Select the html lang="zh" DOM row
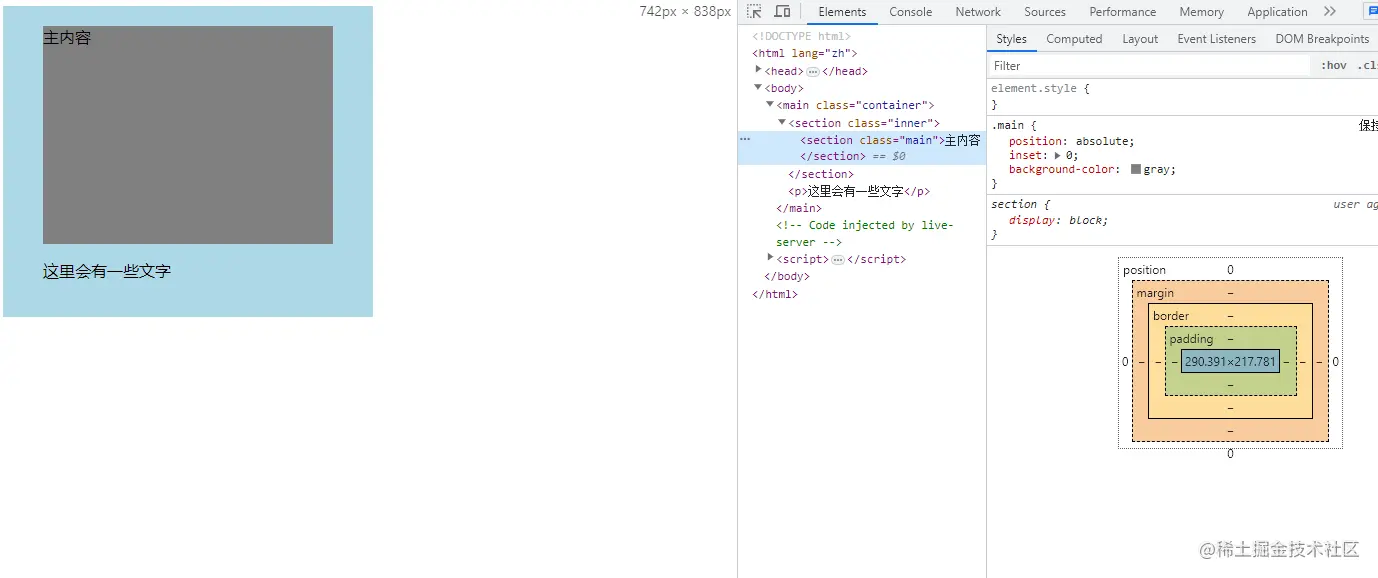The width and height of the screenshot is (1378, 578). pos(804,54)
